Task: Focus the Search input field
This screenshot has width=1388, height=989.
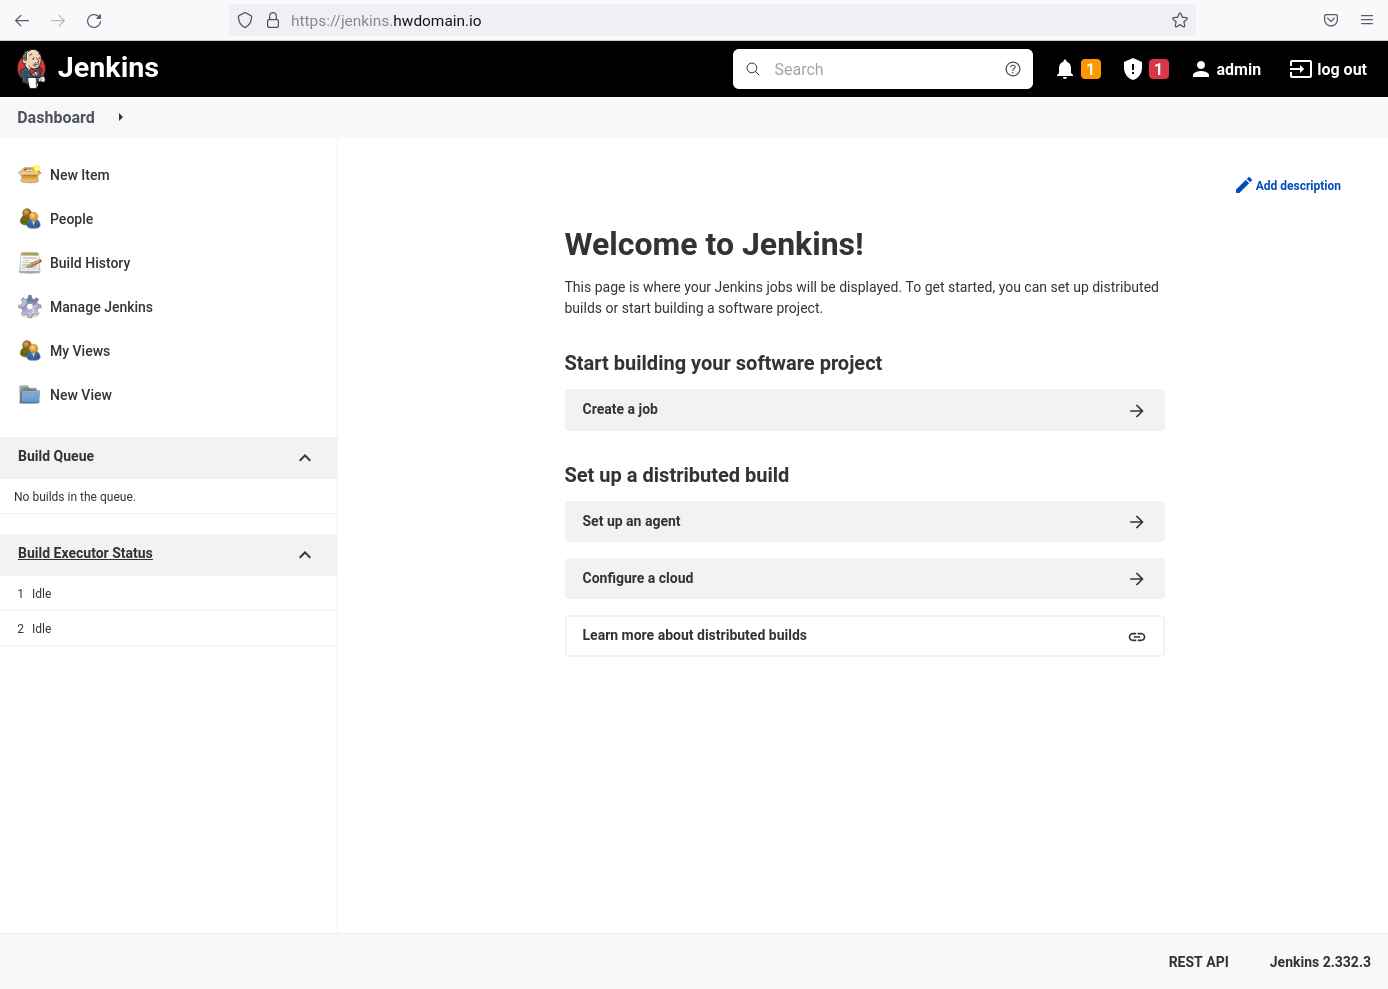Action: (883, 69)
